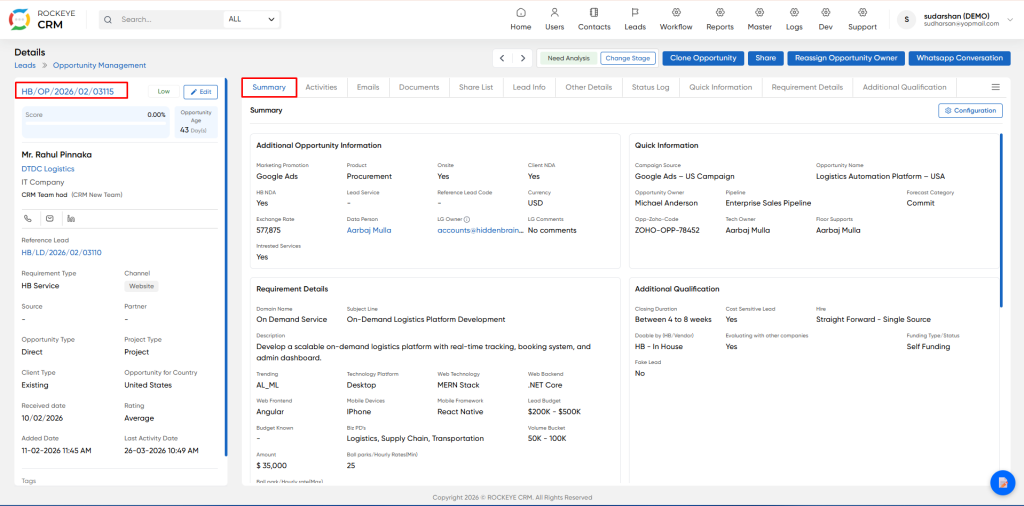The height and width of the screenshot is (506, 1024).
Task: Open the Leads flag icon
Action: [634, 12]
